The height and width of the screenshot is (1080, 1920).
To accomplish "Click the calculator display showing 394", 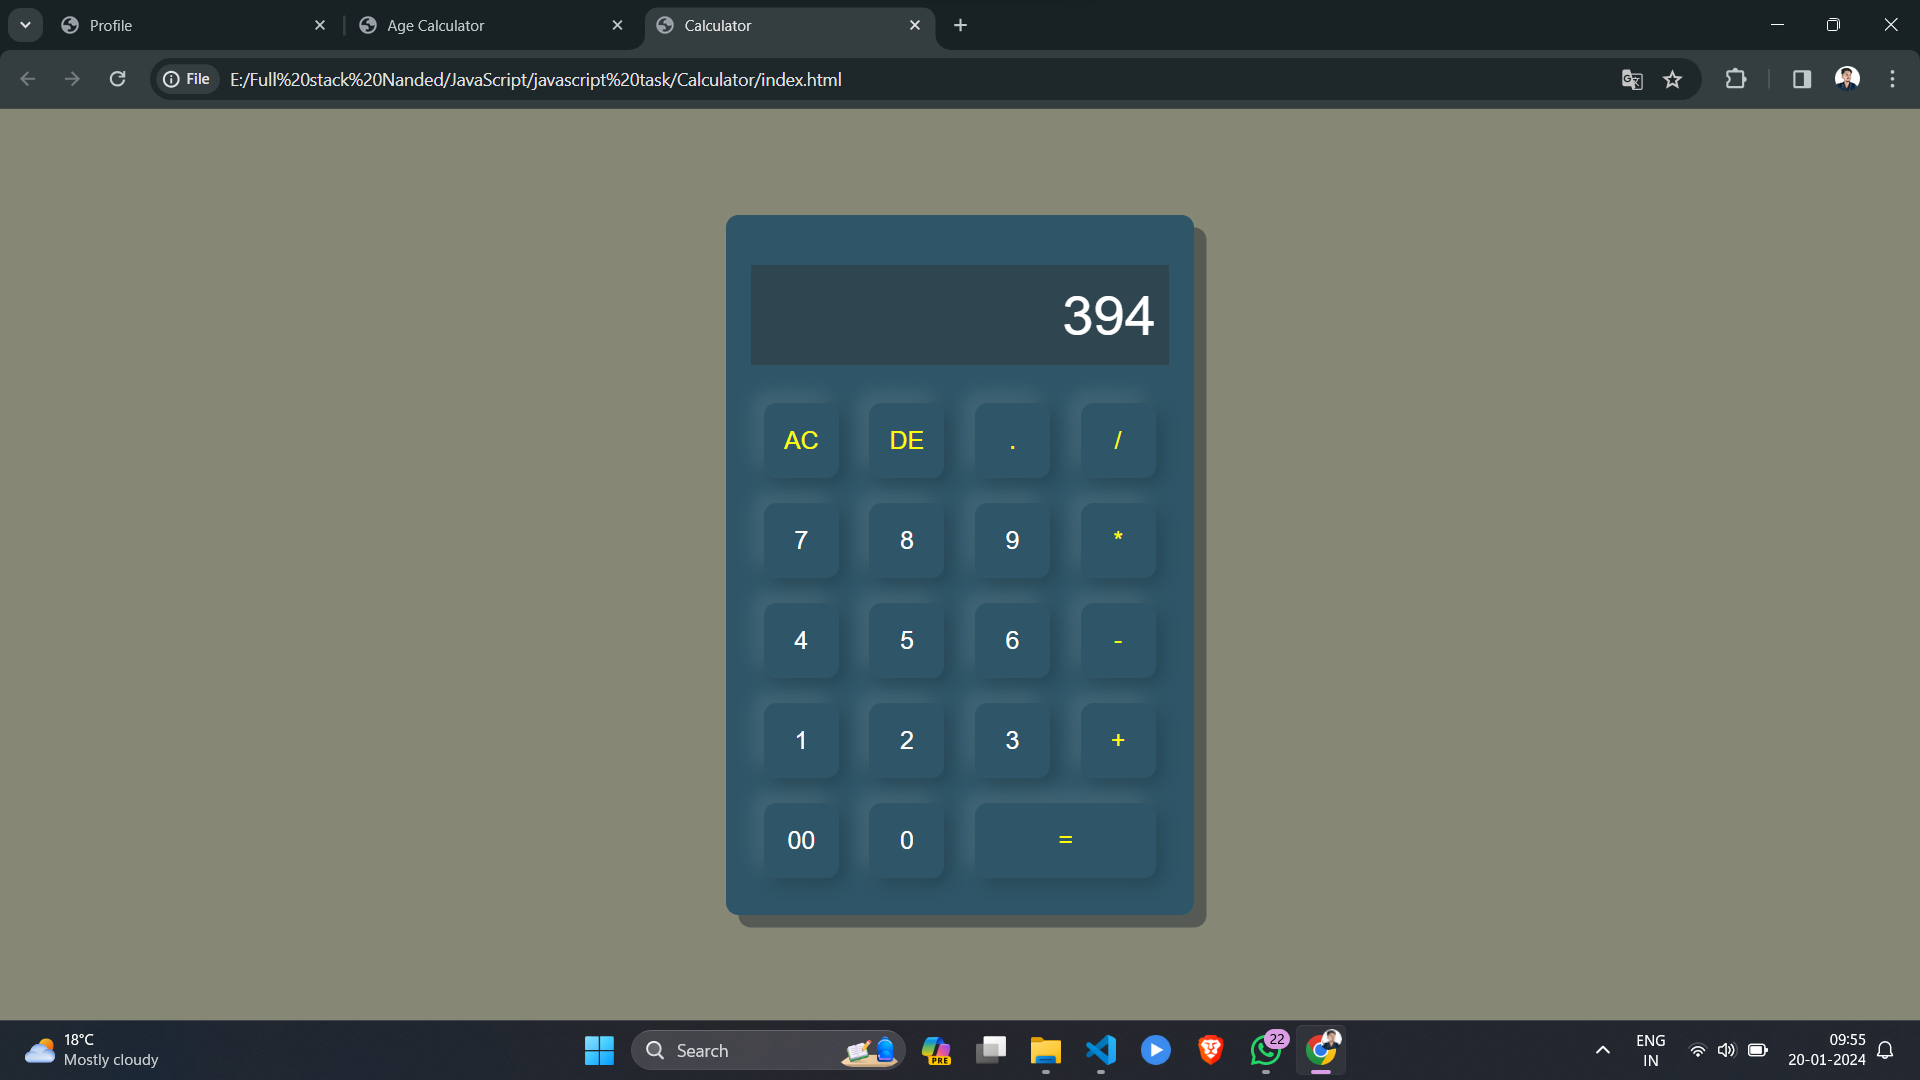I will point(959,315).
